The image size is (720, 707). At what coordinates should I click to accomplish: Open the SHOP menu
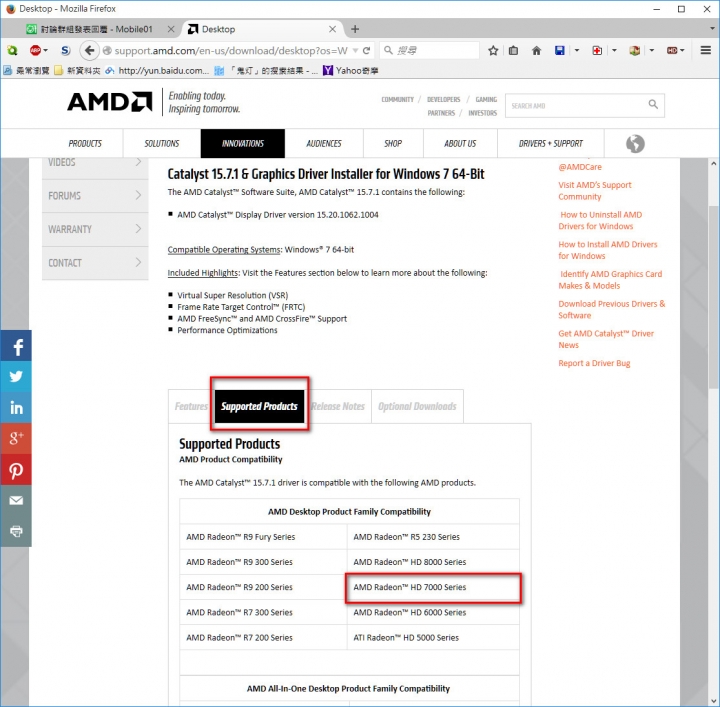coord(393,144)
